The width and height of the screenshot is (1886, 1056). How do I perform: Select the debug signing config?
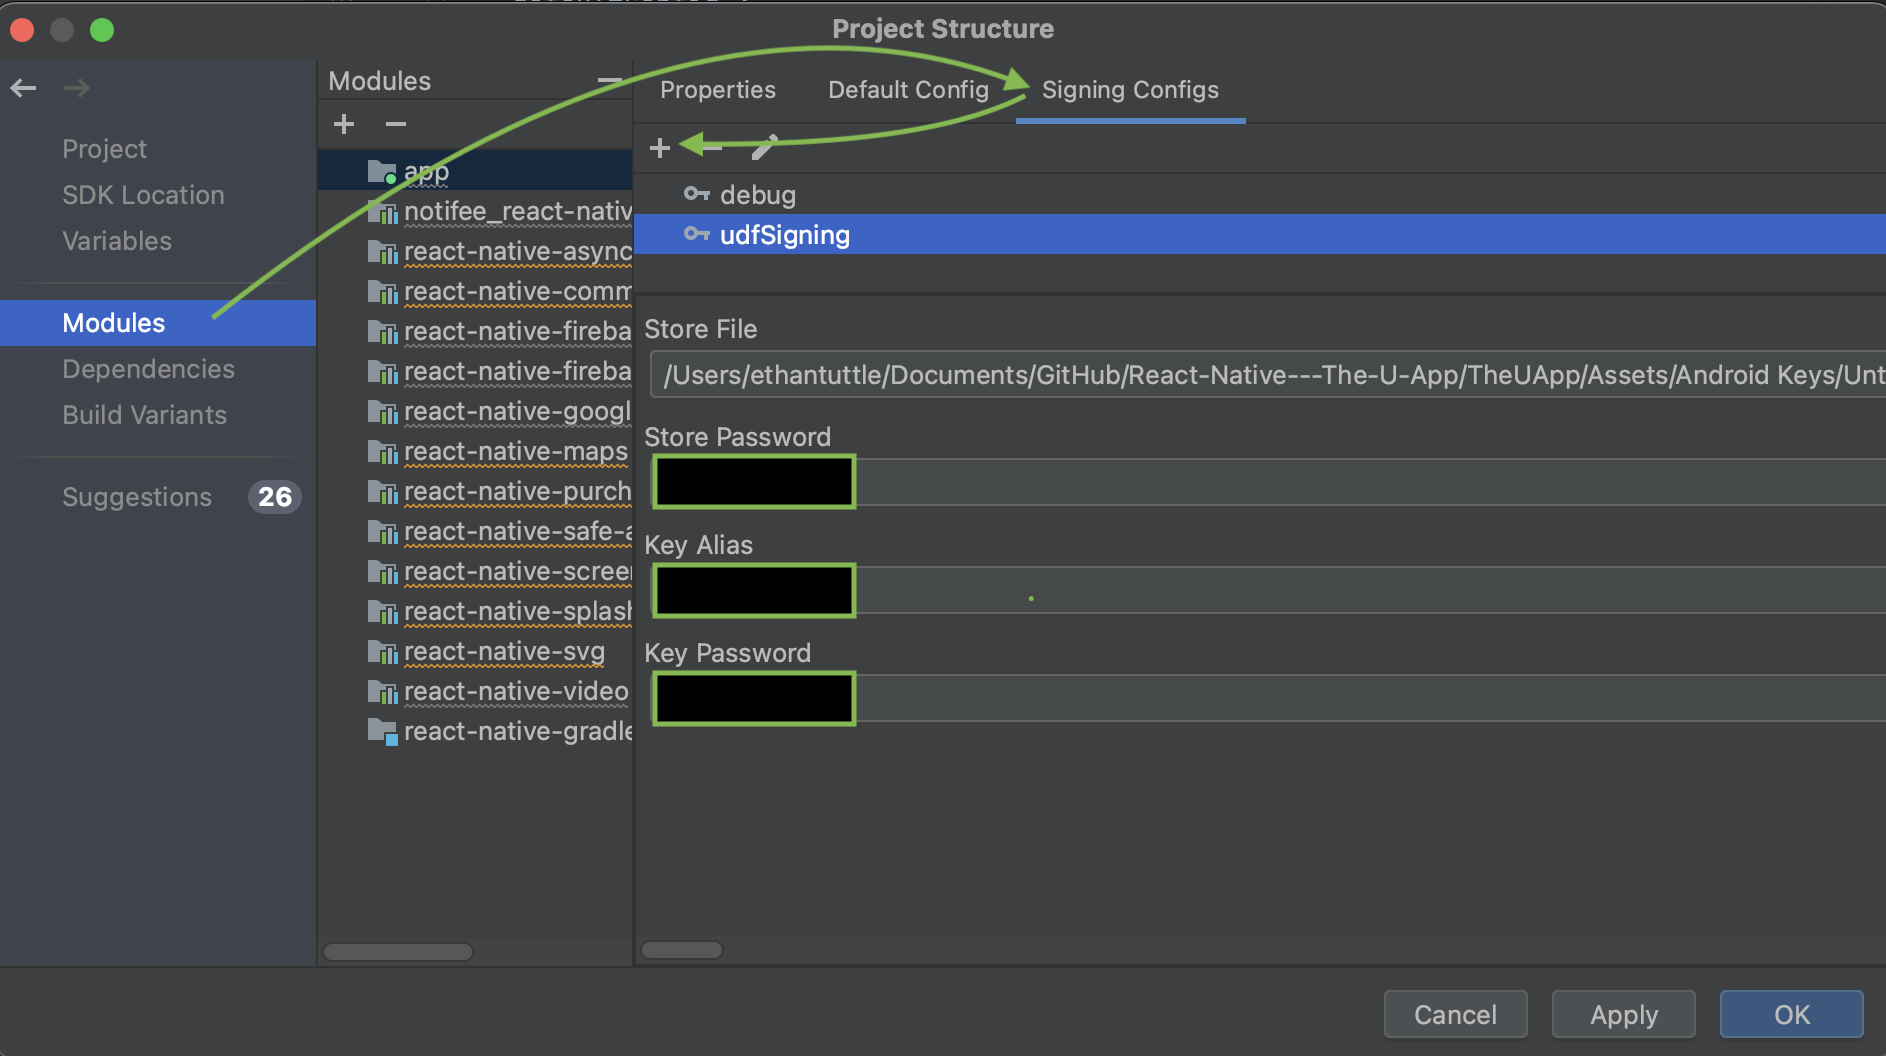[x=757, y=195]
